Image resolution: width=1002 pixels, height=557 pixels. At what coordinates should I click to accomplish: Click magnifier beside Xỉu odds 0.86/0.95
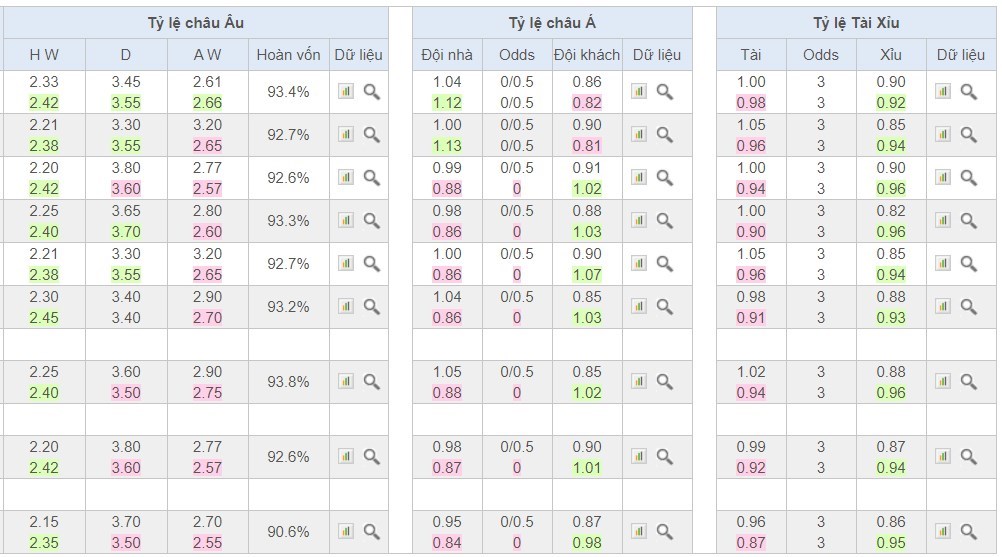click(968, 531)
